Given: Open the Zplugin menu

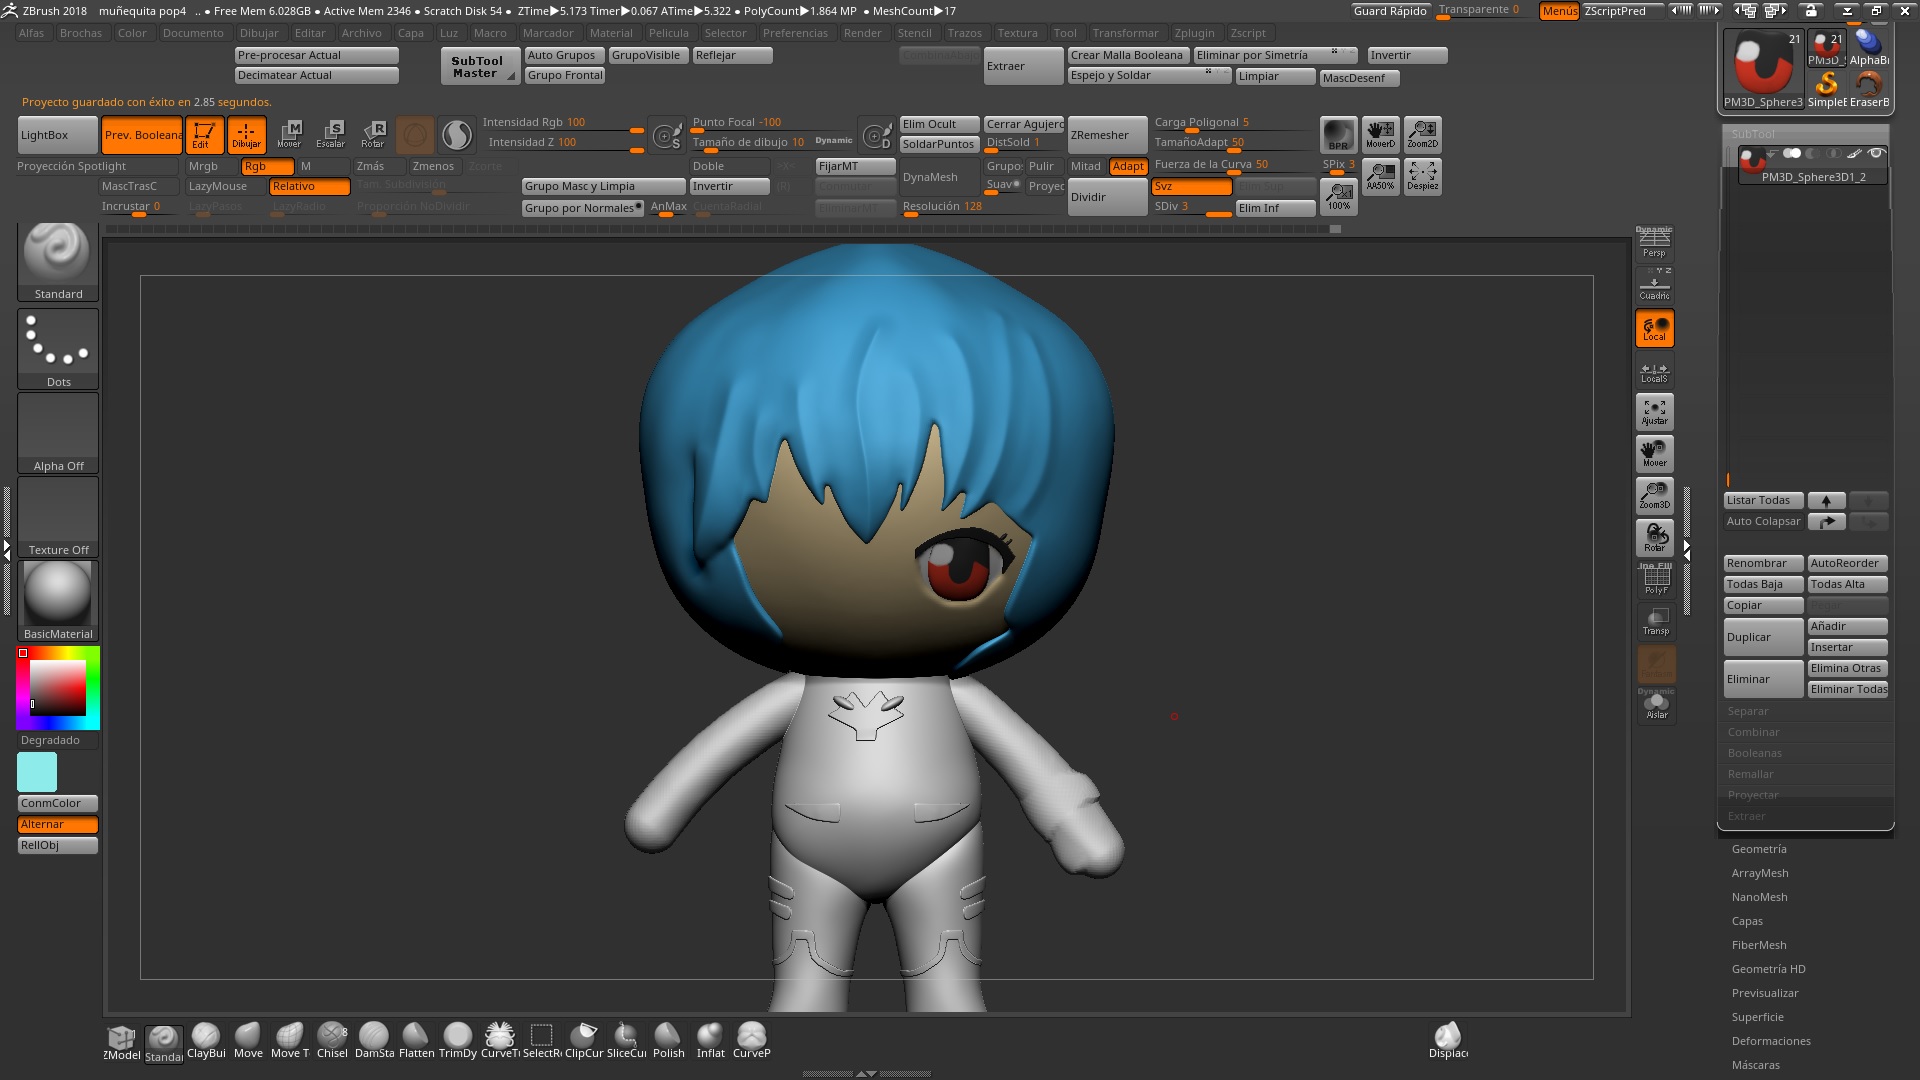Looking at the screenshot, I should (x=1194, y=33).
